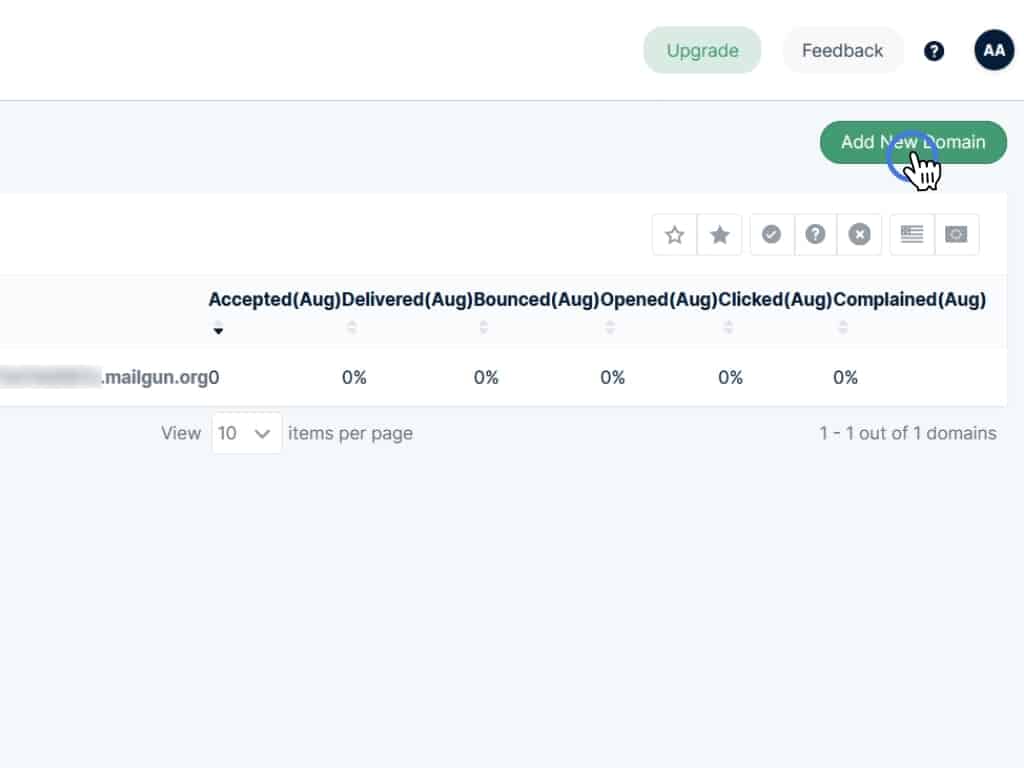This screenshot has width=1024, height=768.
Task: Click Add New Domain button
Action: (913, 142)
